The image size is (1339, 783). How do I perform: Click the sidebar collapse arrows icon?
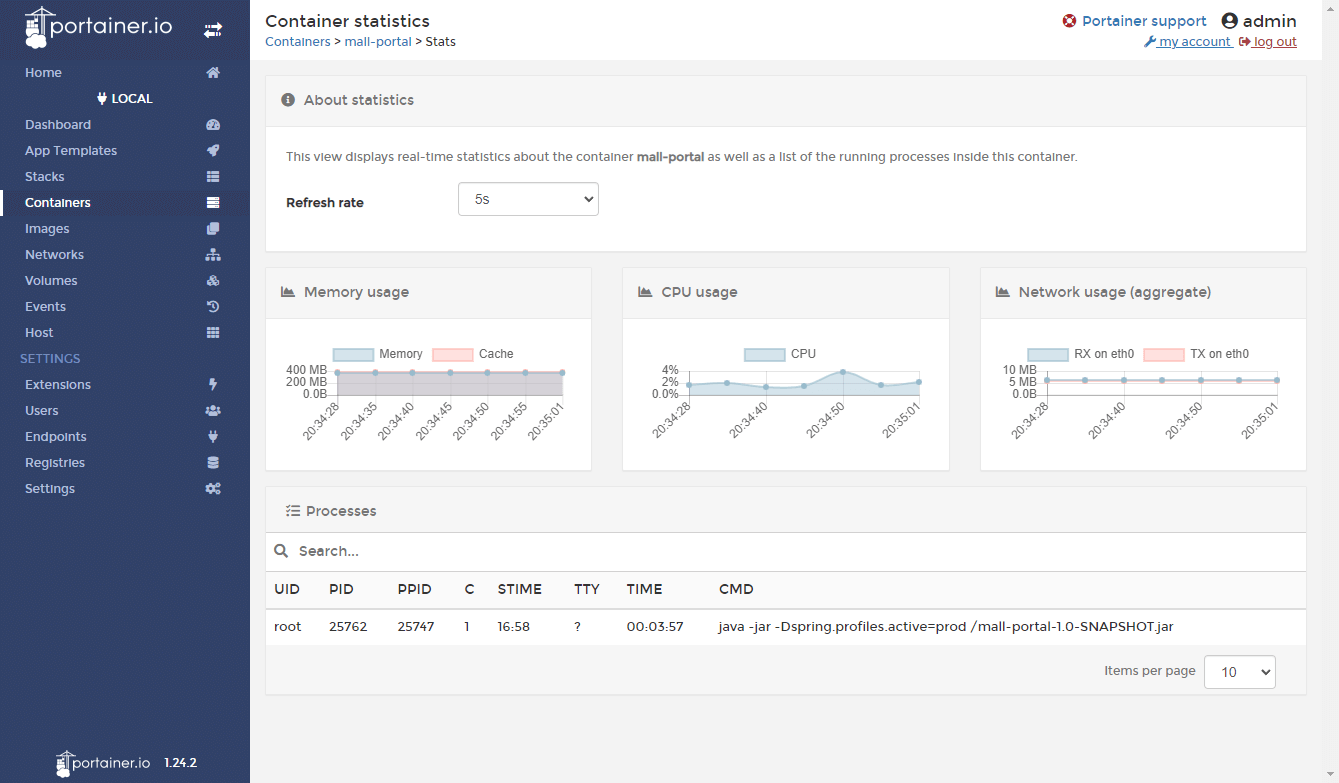click(213, 30)
